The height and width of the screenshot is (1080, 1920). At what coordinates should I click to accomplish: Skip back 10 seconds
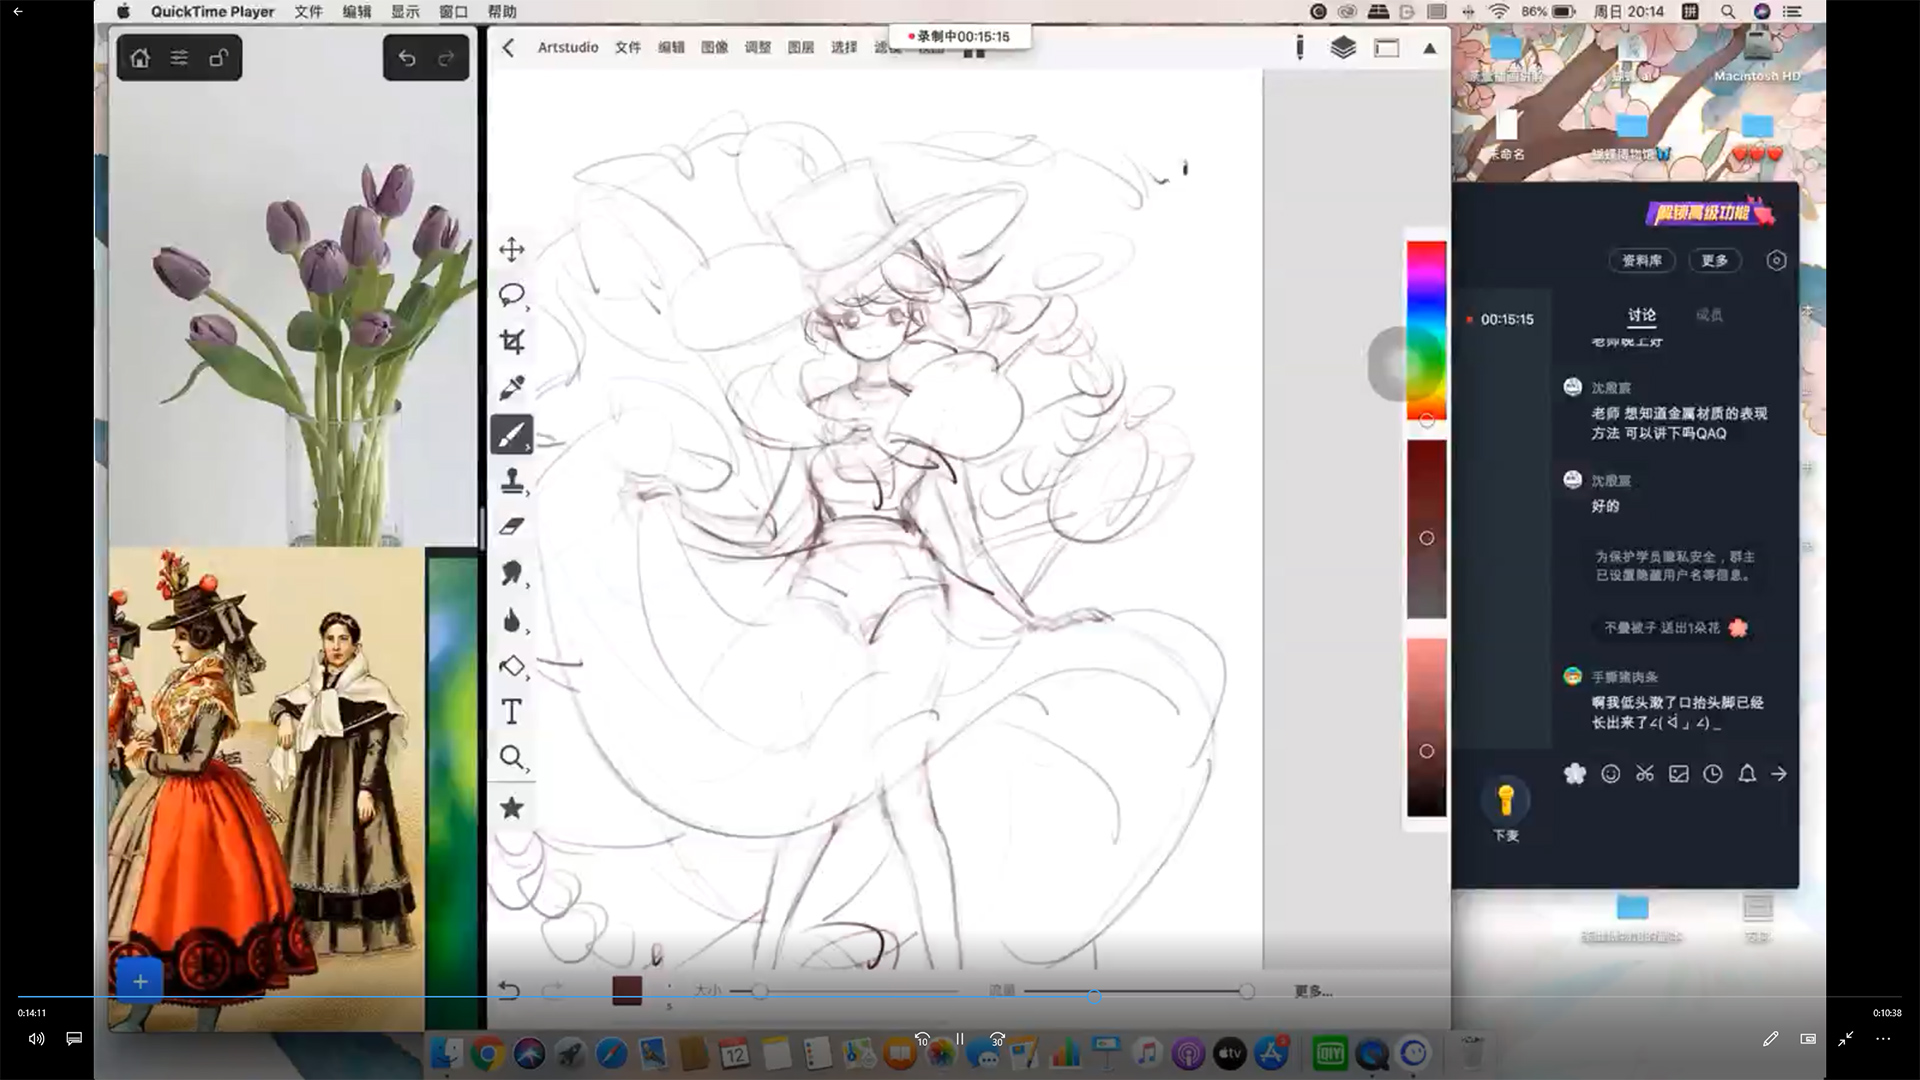point(922,1039)
